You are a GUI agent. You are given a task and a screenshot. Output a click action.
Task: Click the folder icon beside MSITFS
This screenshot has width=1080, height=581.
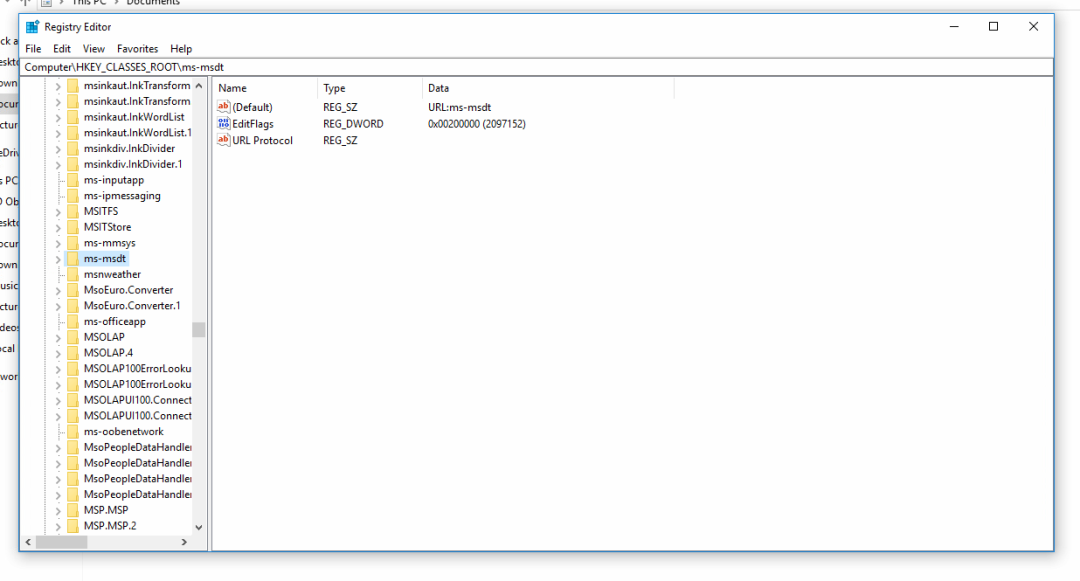click(x=73, y=211)
